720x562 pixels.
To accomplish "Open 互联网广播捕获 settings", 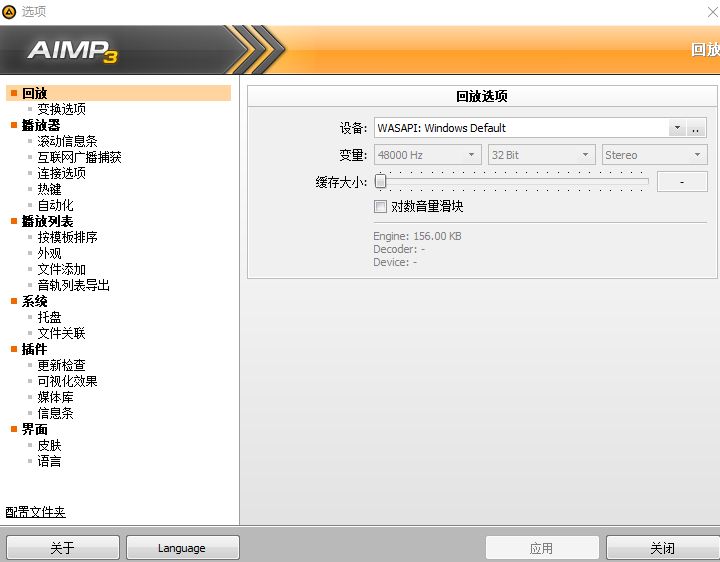I will pyautogui.click(x=79, y=157).
